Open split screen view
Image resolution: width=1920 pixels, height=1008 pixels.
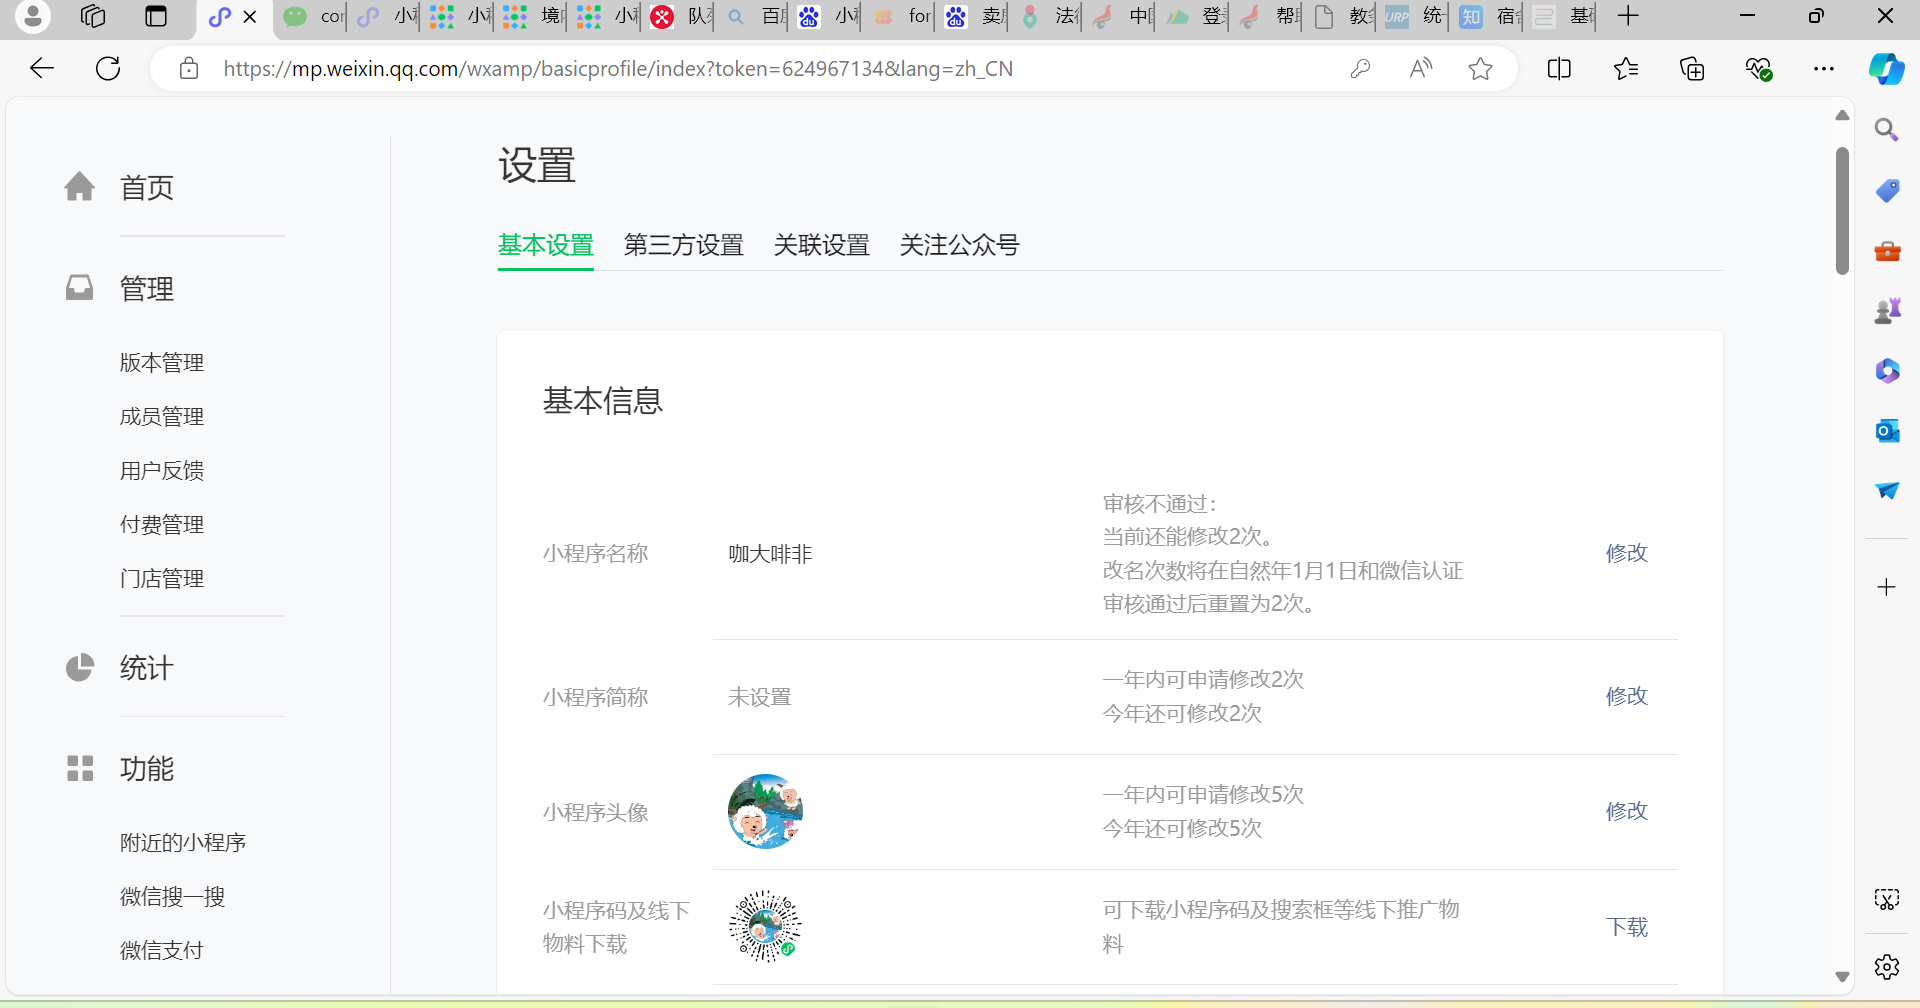(1559, 68)
